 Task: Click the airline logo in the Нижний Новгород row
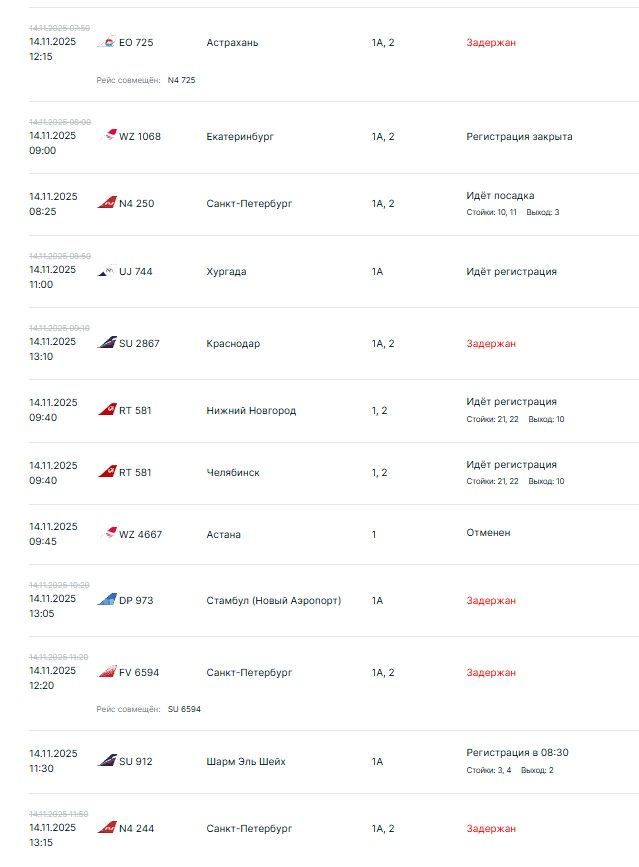pyautogui.click(x=106, y=409)
